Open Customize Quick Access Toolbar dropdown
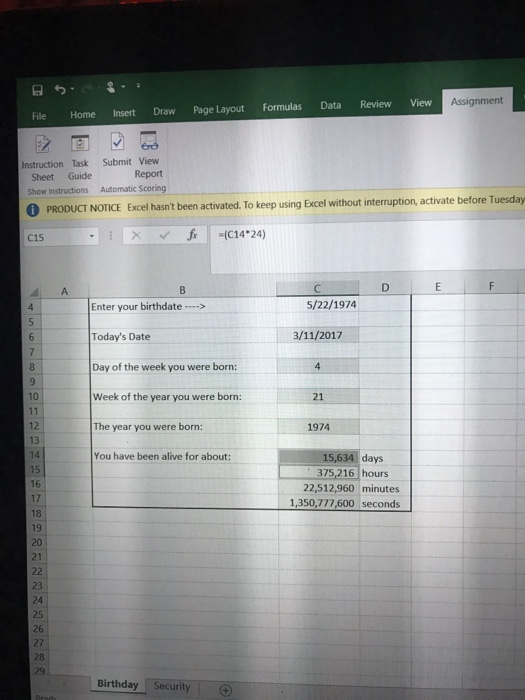 138,85
